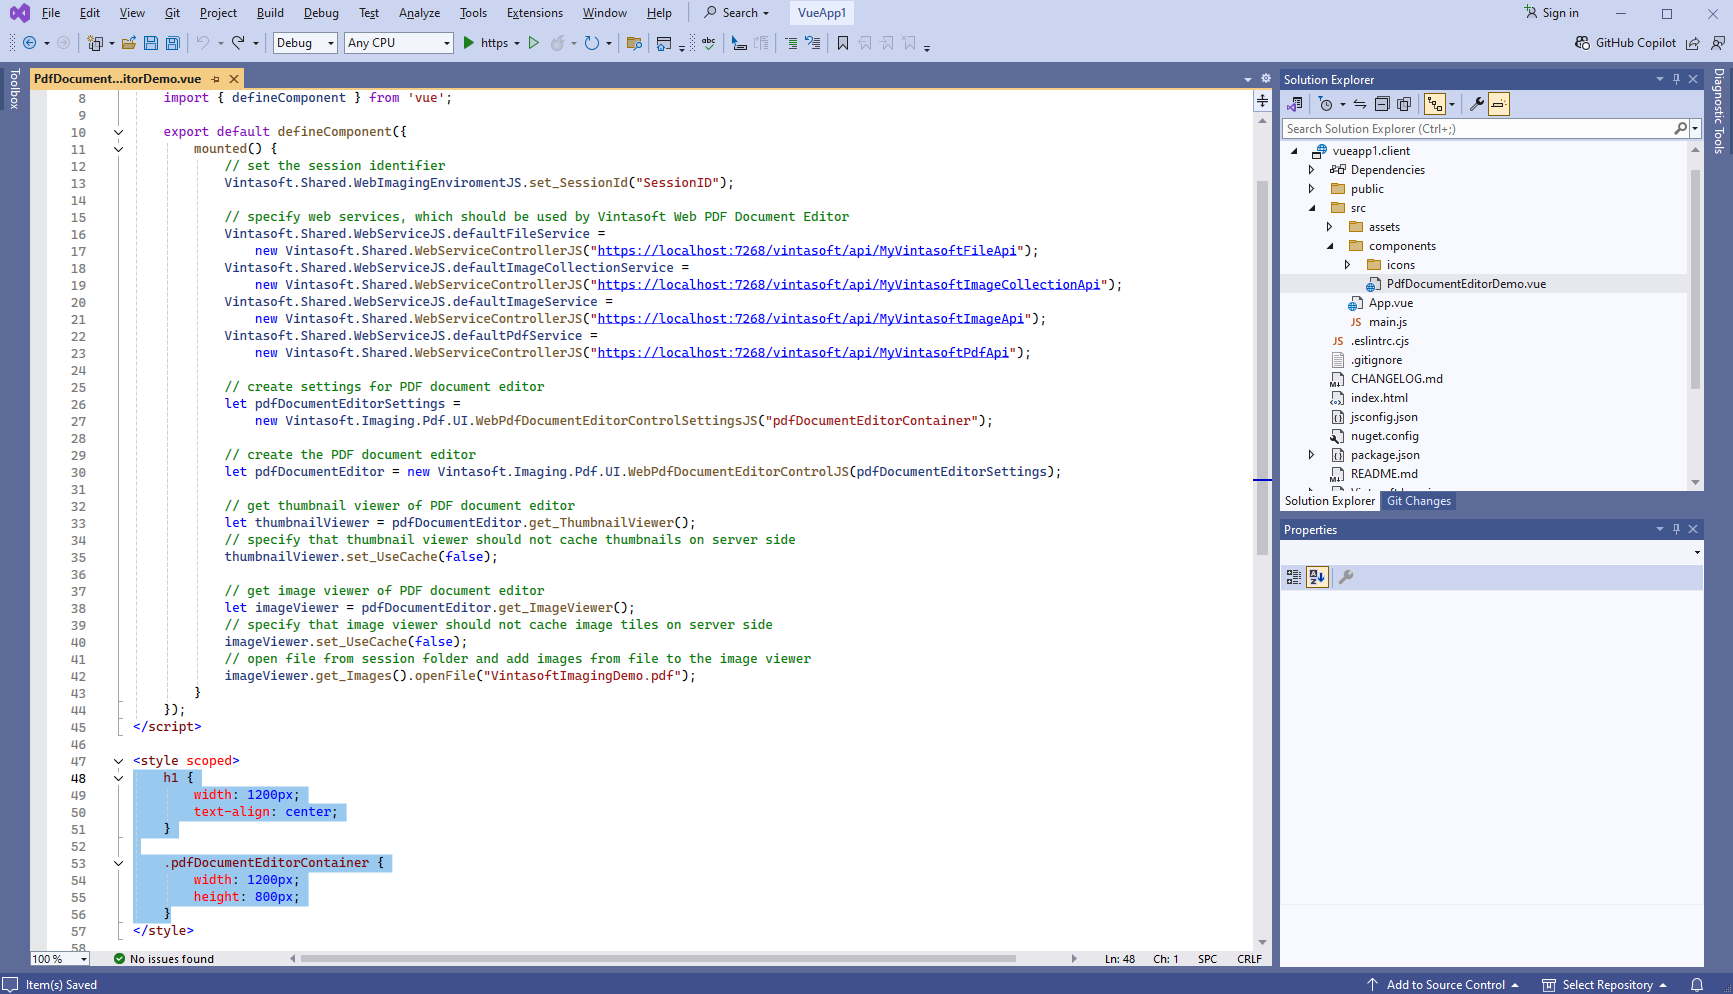Open the https launch profile dropdown arrow
Screen dimensions: 1733x994
tap(517, 43)
